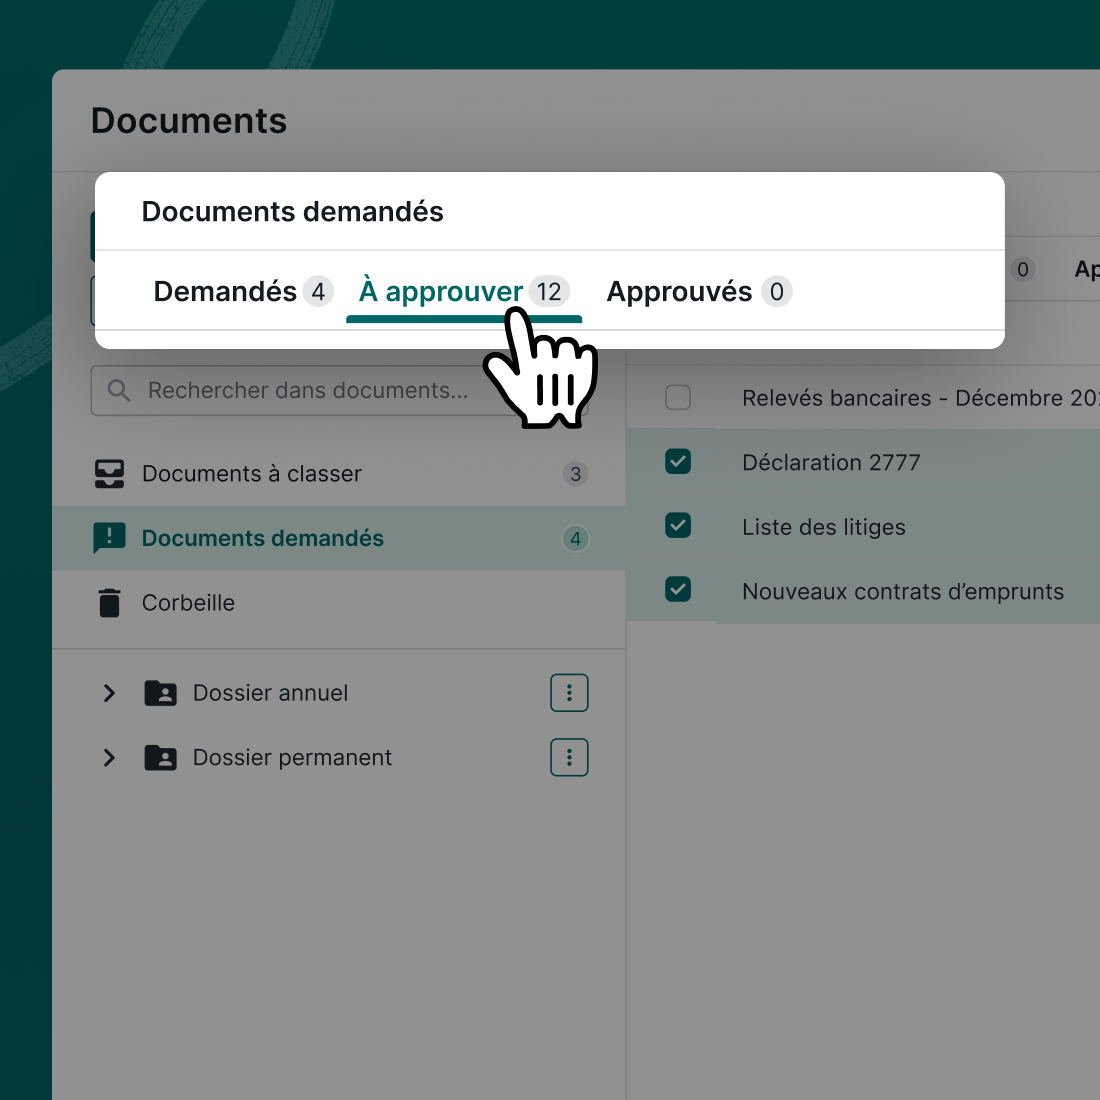Open Dossier permanent three-dot options menu
Screen dimensions: 1100x1100
(x=569, y=758)
